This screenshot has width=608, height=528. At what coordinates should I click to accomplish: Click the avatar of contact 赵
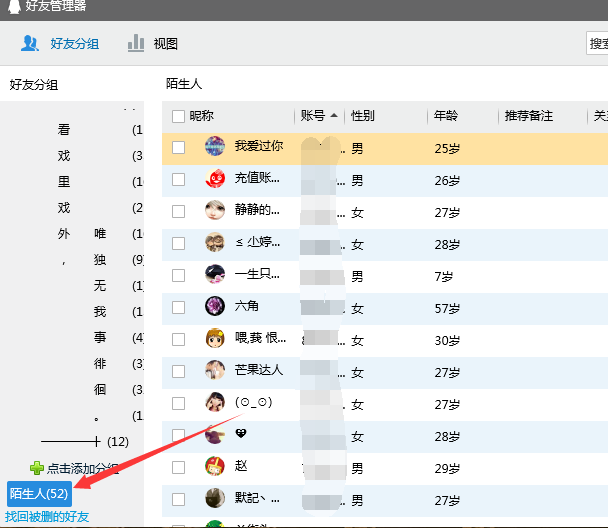(x=214, y=466)
